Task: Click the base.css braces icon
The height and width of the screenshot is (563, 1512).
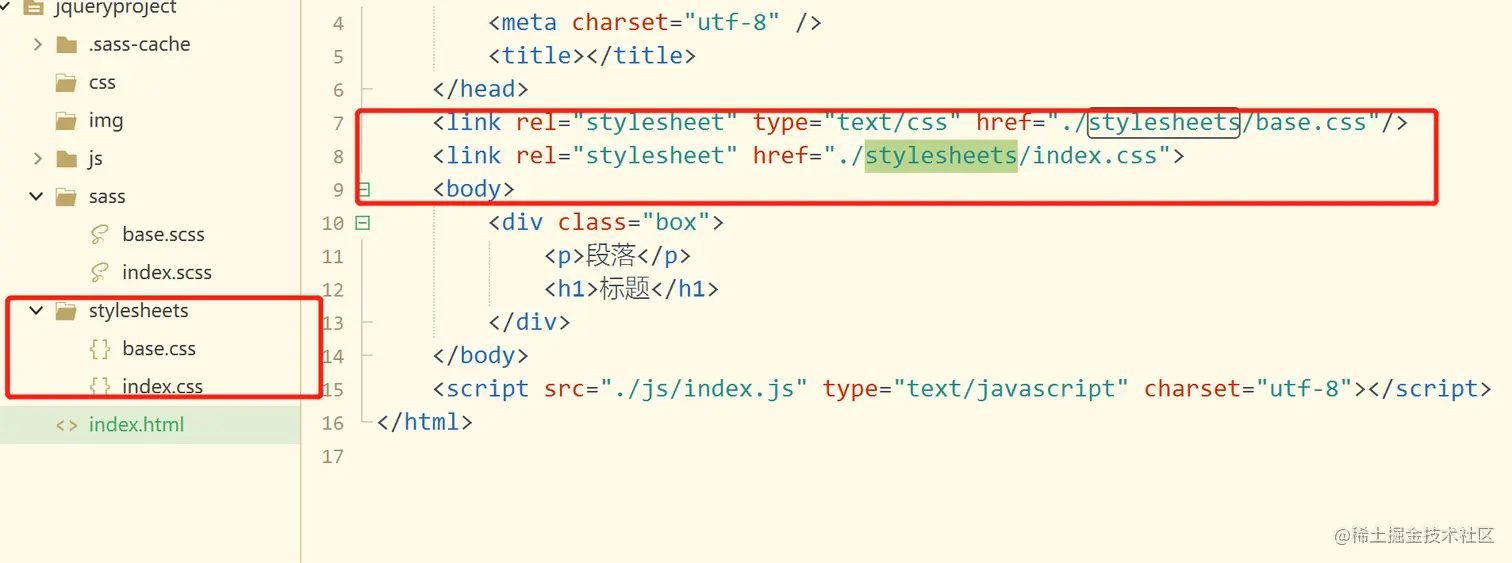Action: [x=100, y=348]
